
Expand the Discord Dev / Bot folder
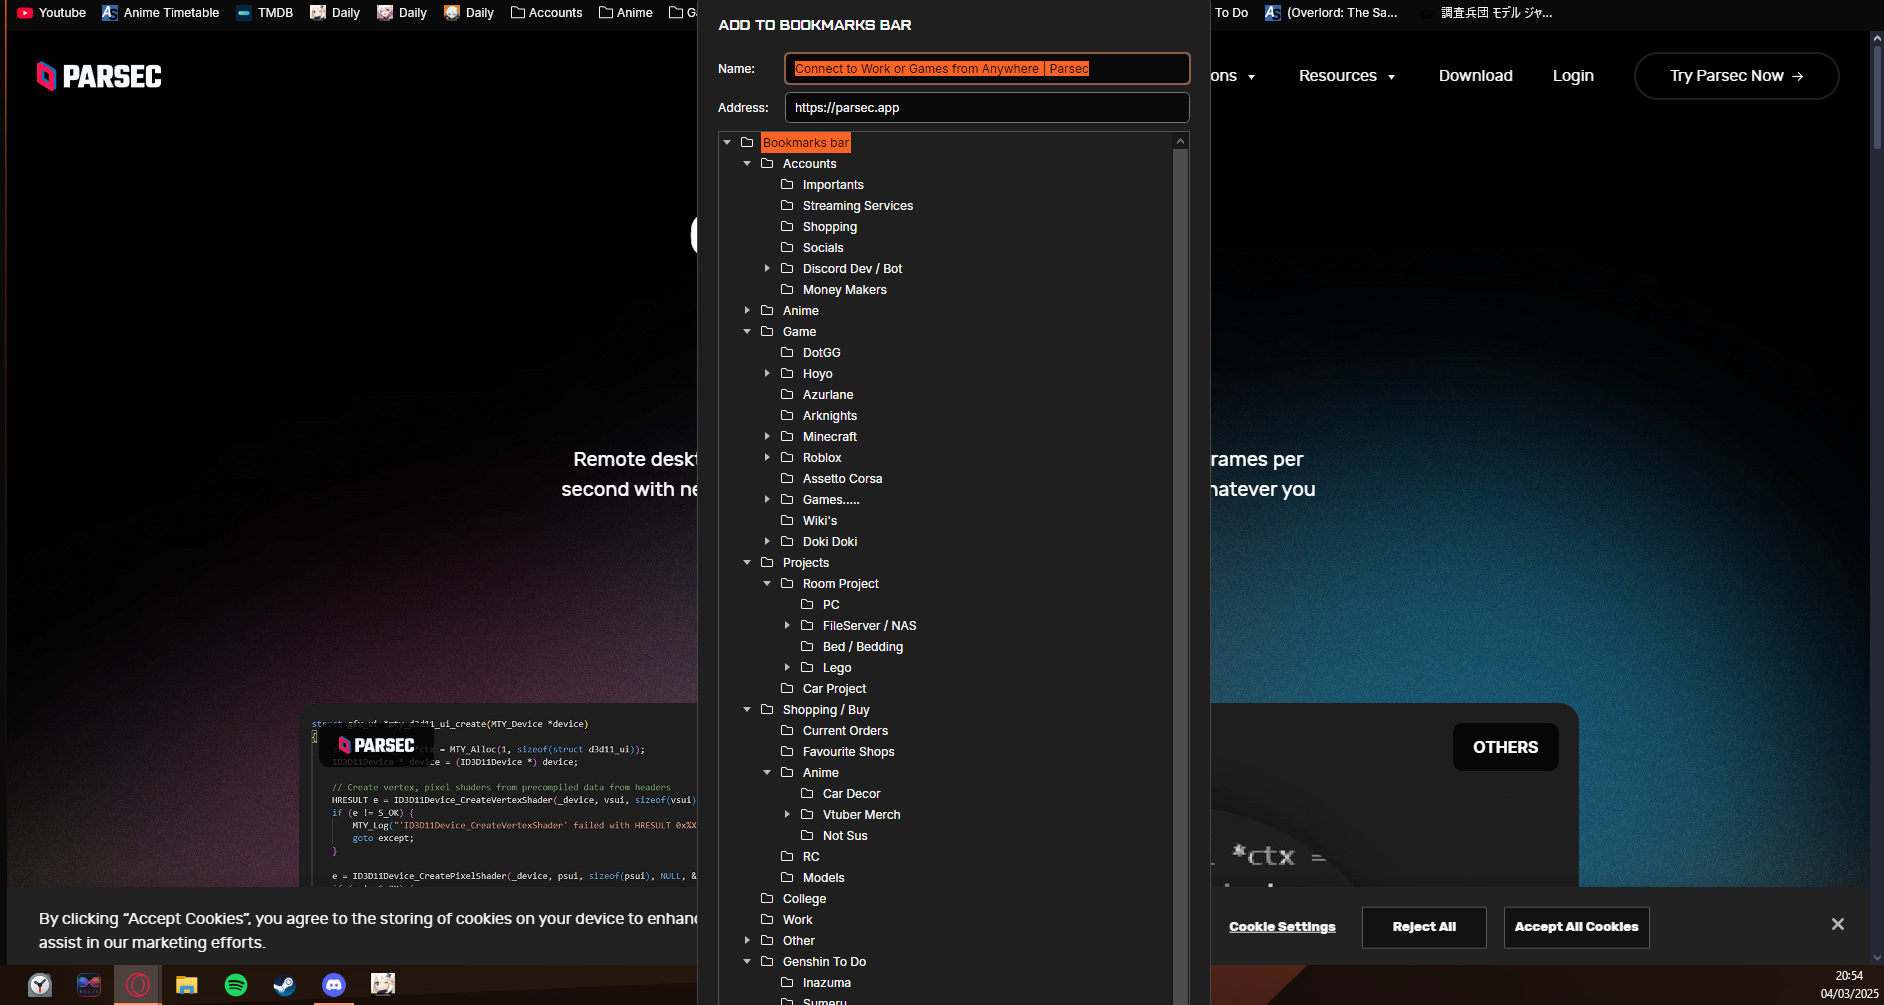[767, 269]
